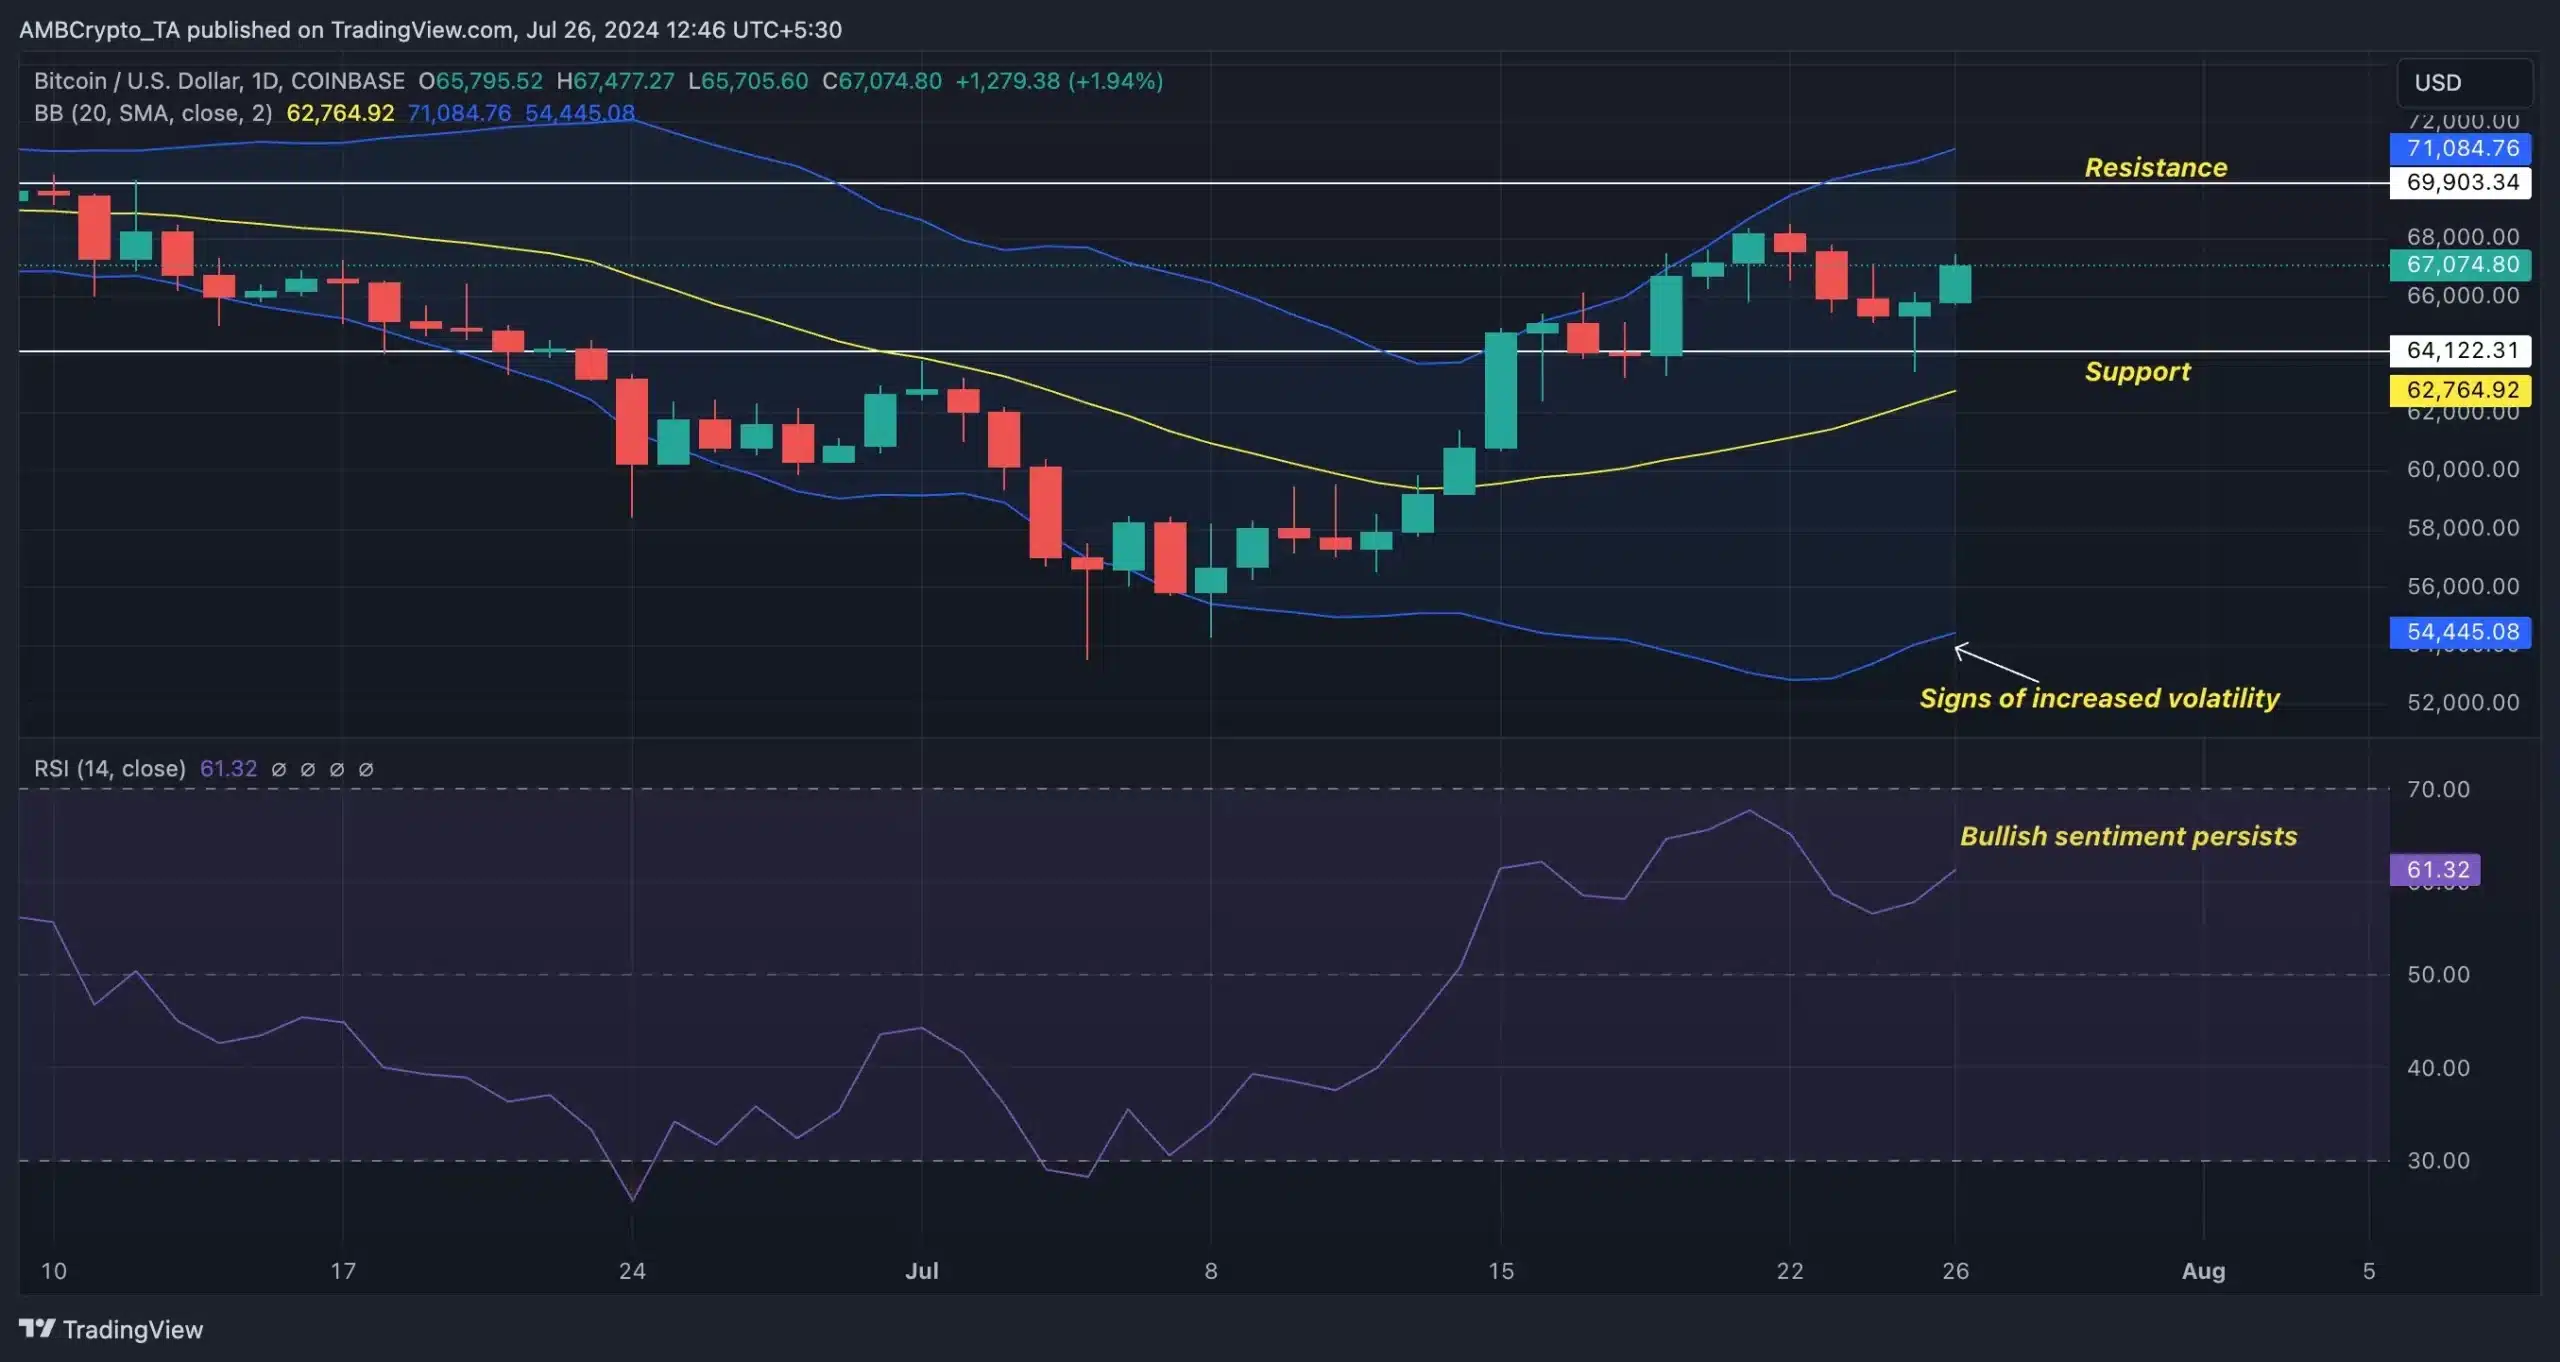Click the Jul label on time axis
Viewport: 2560px width, 1362px height.
point(922,1271)
